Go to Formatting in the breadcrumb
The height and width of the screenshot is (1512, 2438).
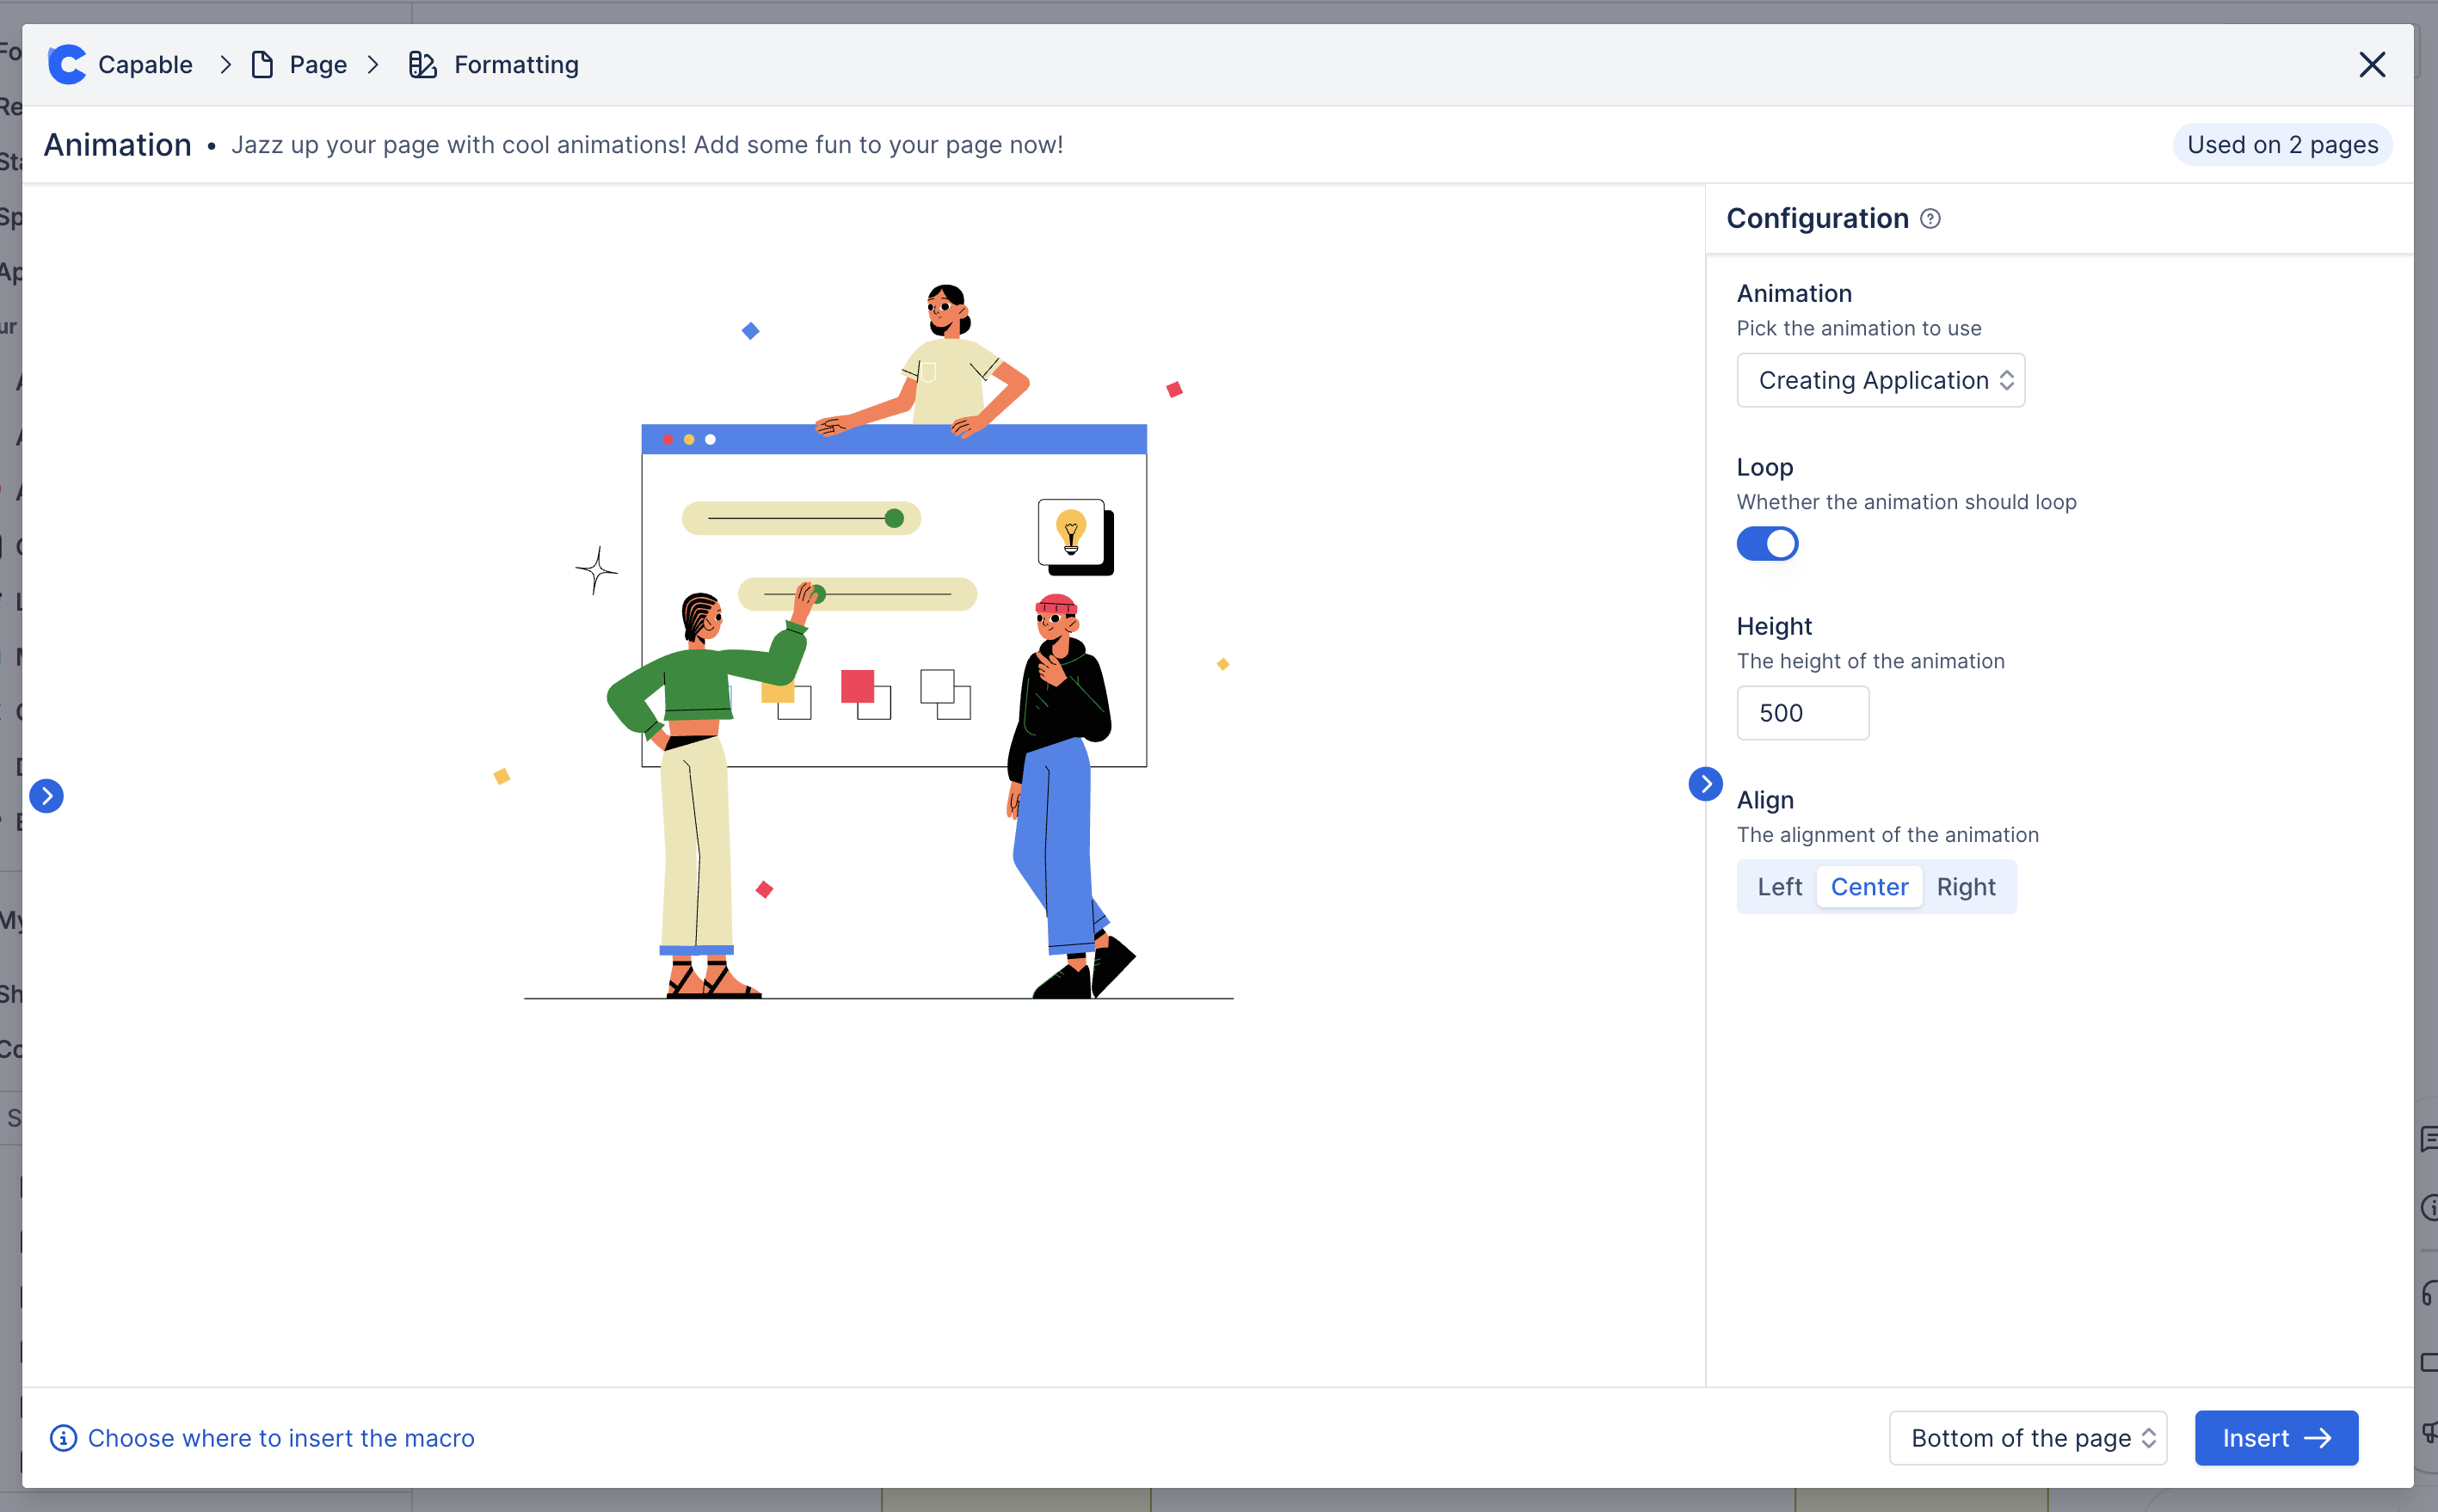tap(516, 65)
